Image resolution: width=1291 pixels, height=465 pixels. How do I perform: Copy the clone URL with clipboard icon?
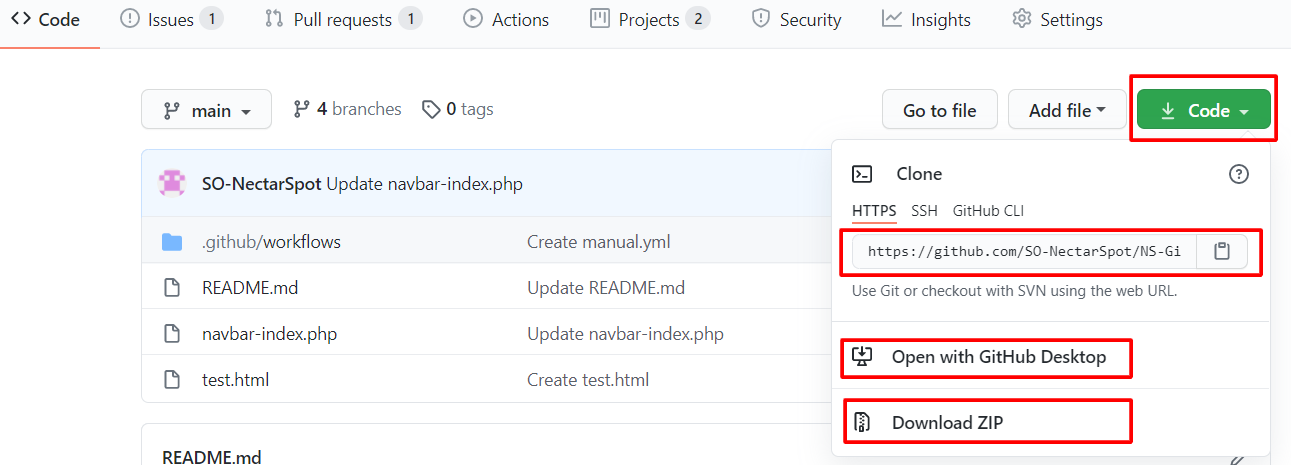1221,252
